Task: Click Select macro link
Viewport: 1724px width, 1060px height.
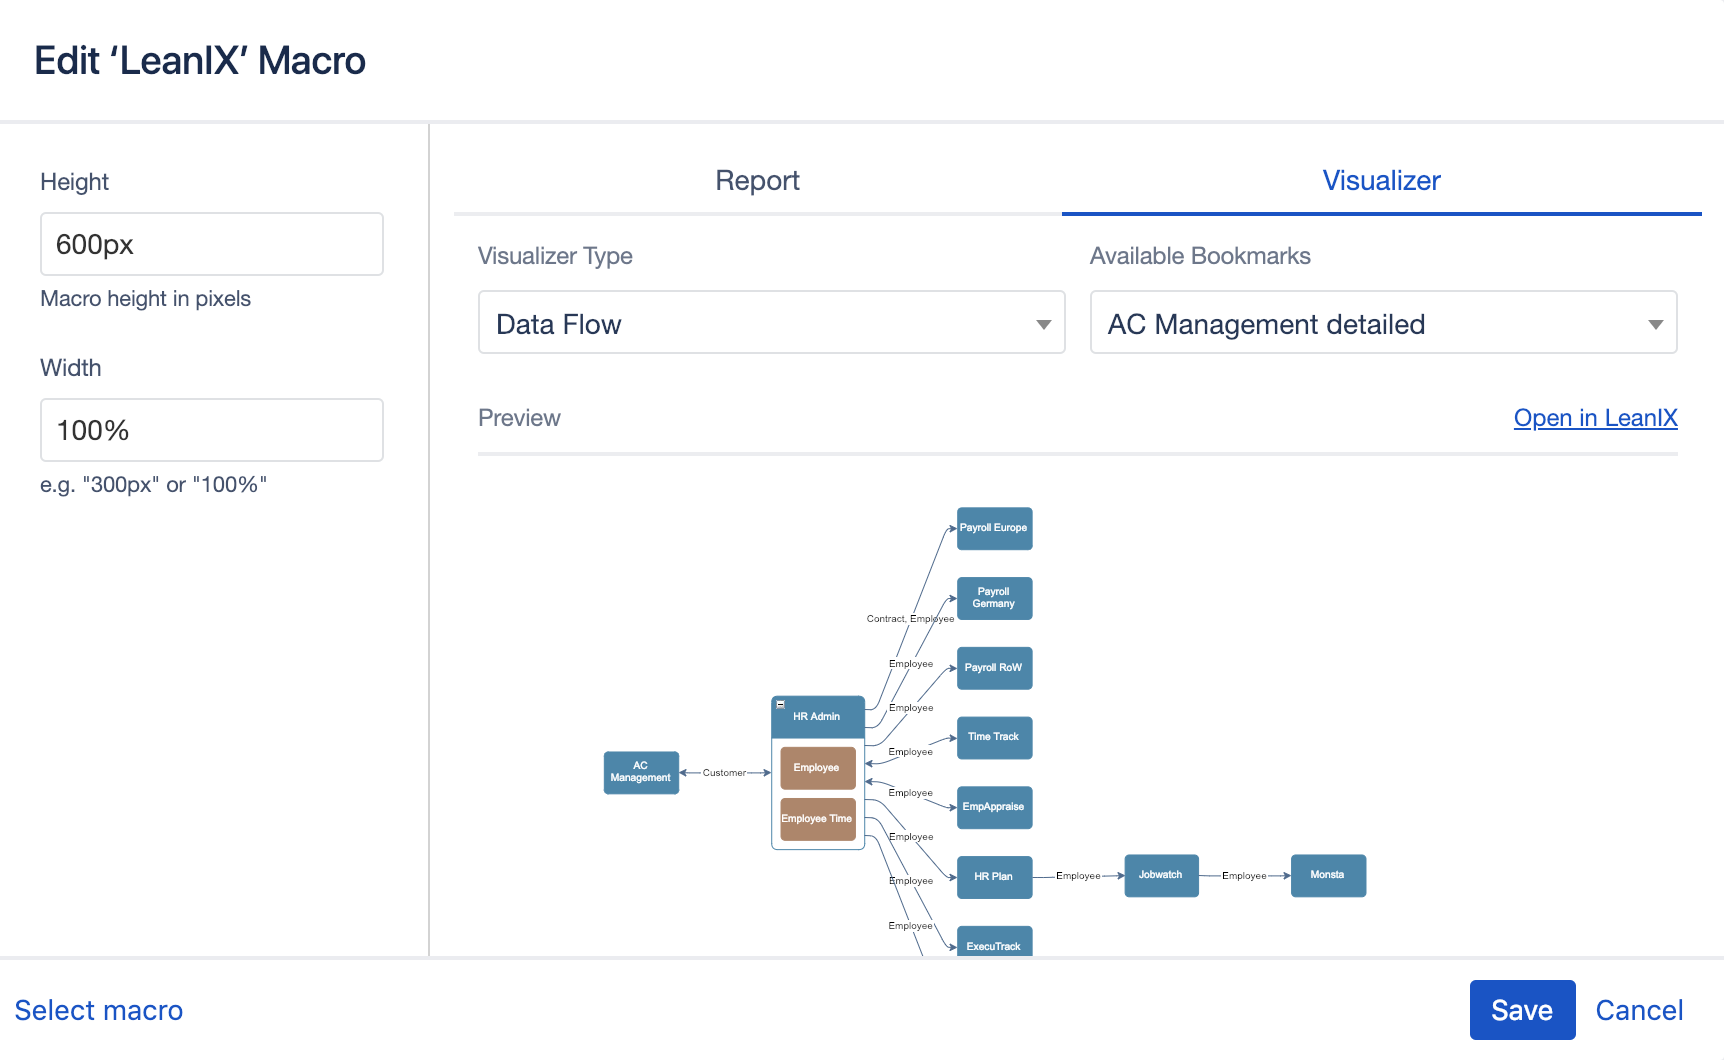Action: (99, 1010)
